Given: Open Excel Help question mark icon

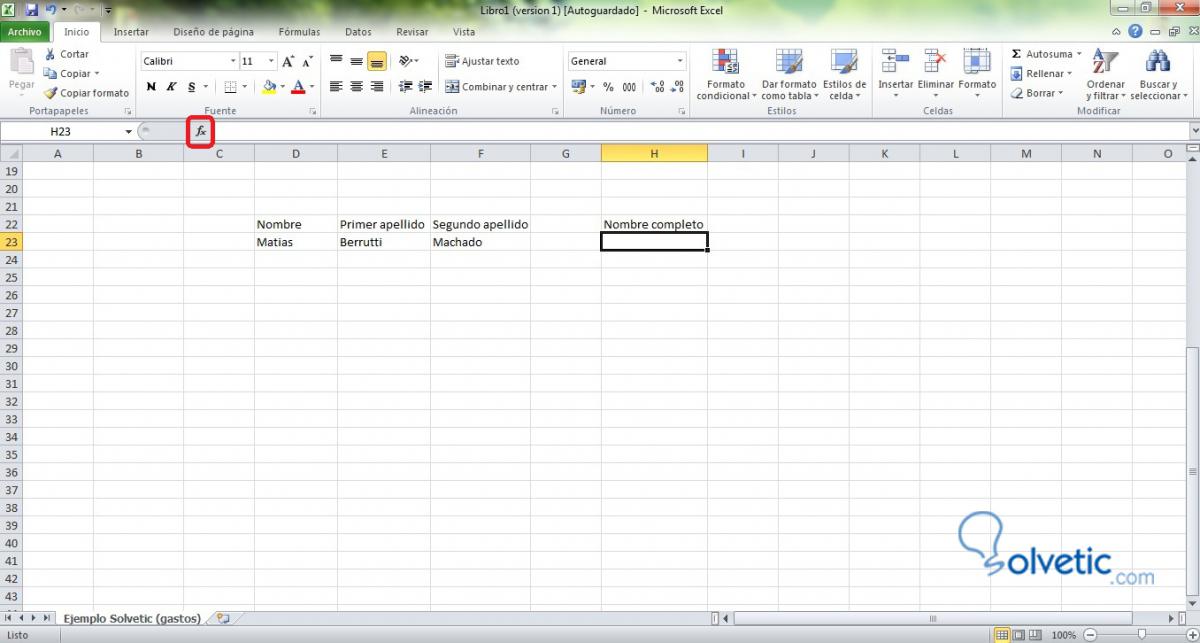Looking at the screenshot, I should [x=1135, y=32].
